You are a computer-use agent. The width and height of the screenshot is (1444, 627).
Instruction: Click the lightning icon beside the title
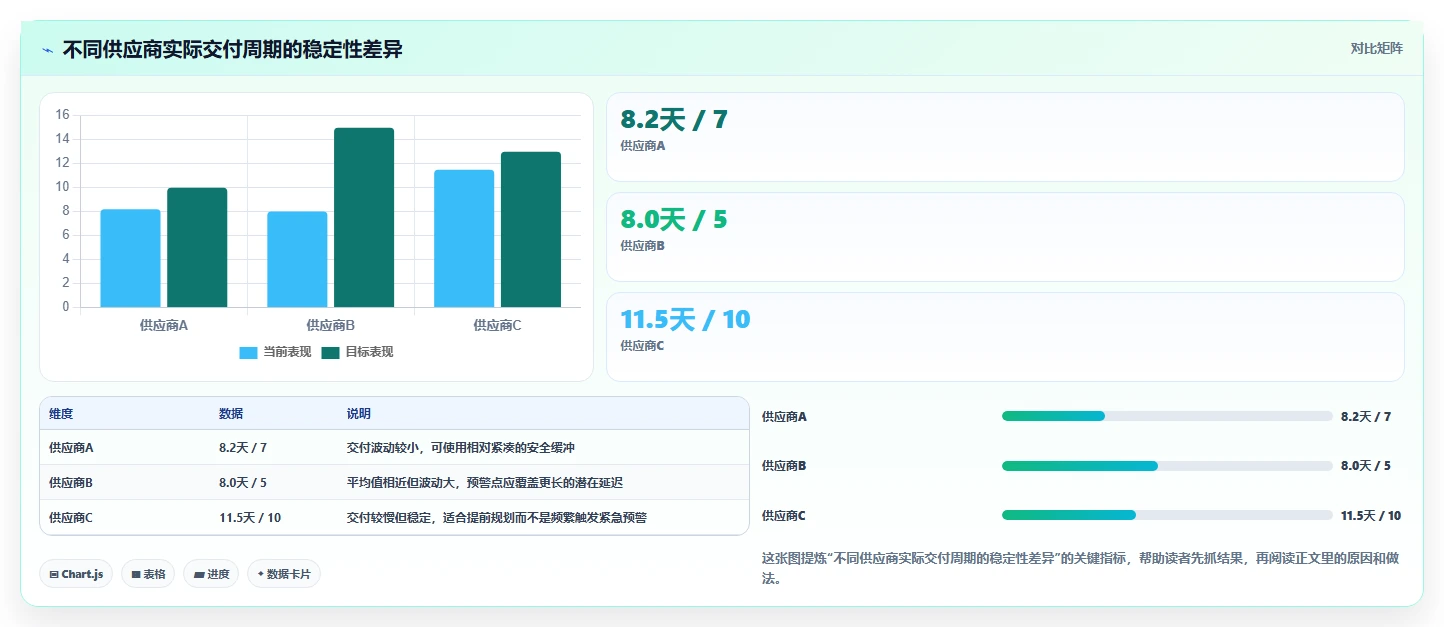47,50
